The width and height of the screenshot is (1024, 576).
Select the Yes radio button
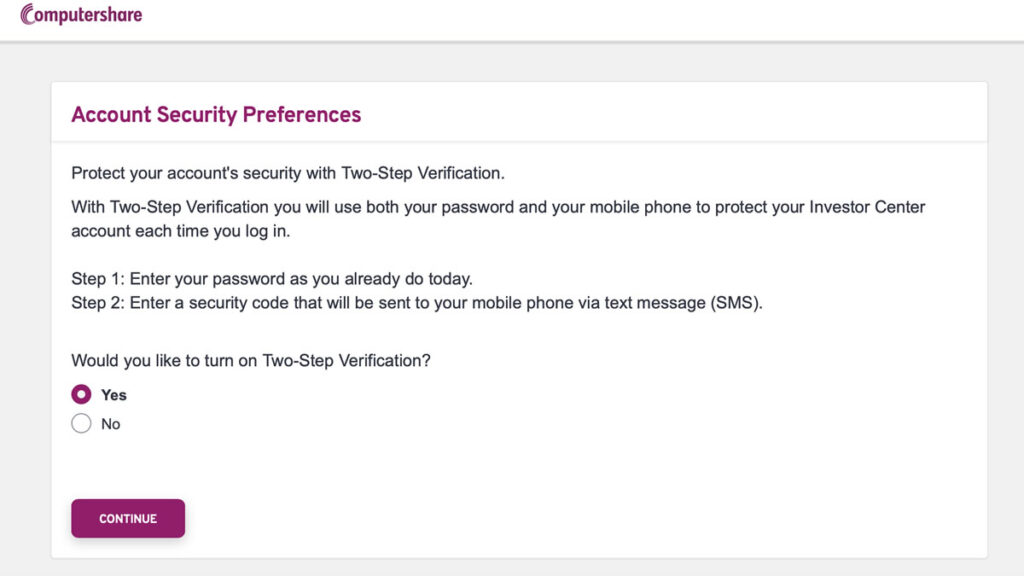pyautogui.click(x=81, y=394)
